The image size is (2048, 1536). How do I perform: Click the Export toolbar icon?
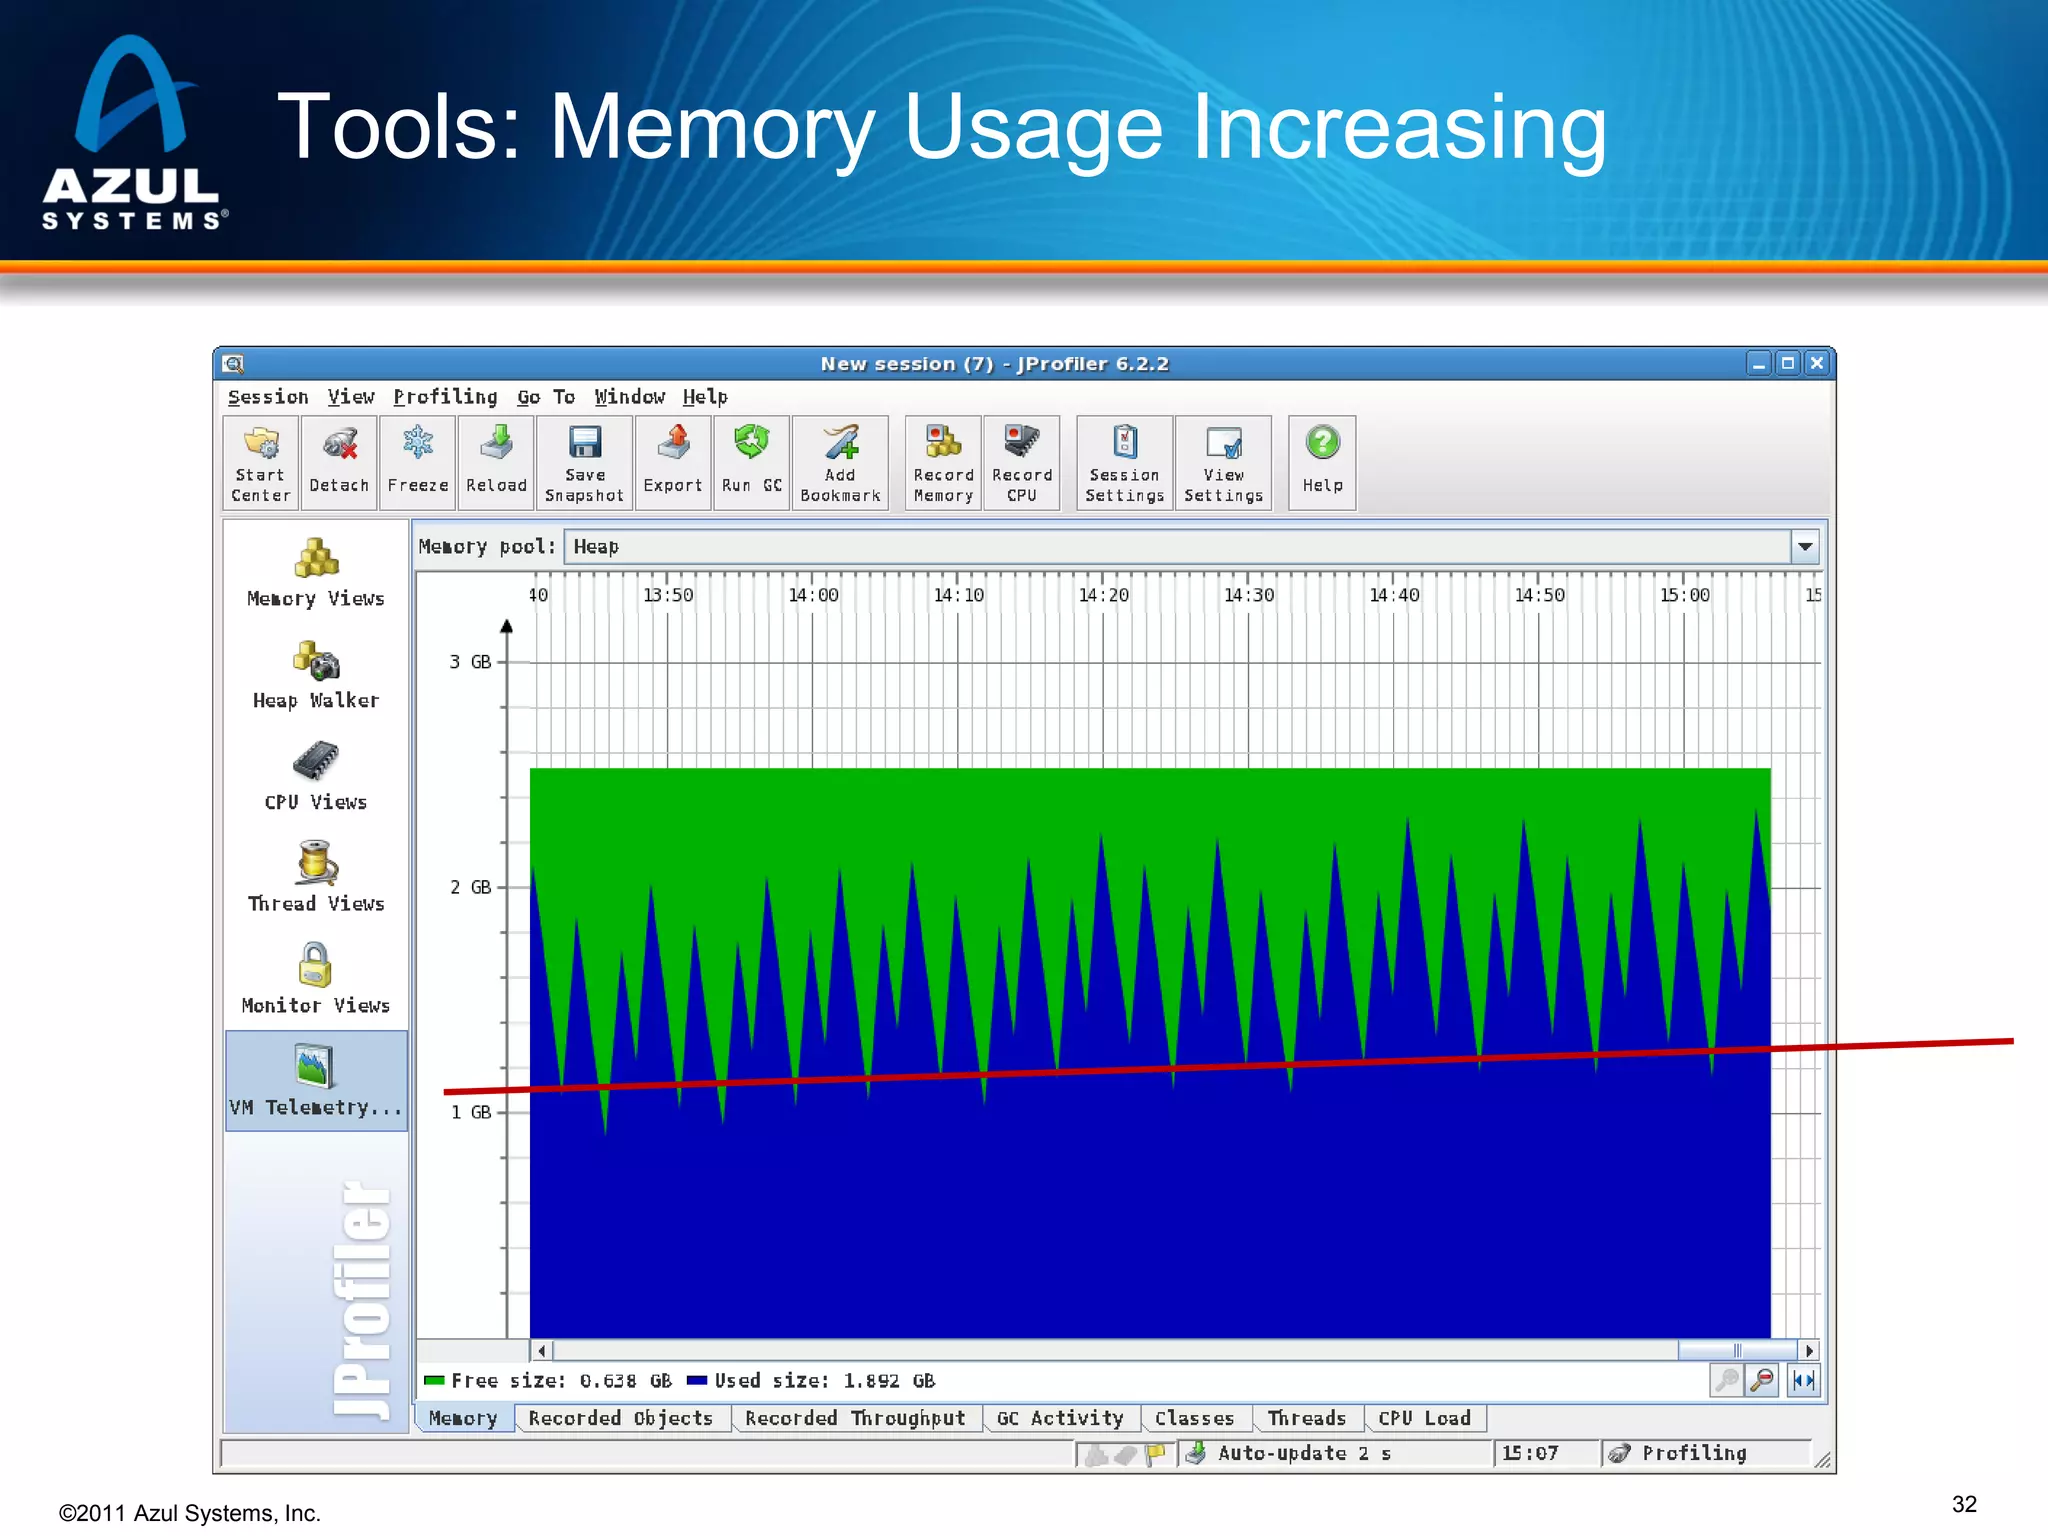pyautogui.click(x=673, y=463)
